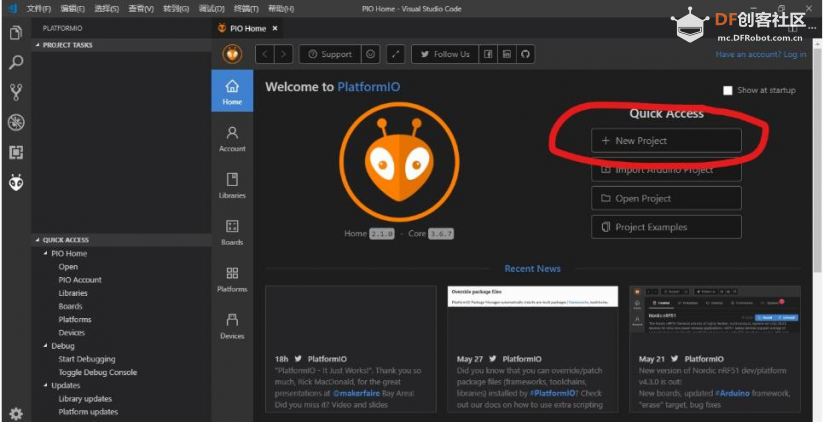Open the 调试(D) menu
823x422 pixels.
point(212,9)
